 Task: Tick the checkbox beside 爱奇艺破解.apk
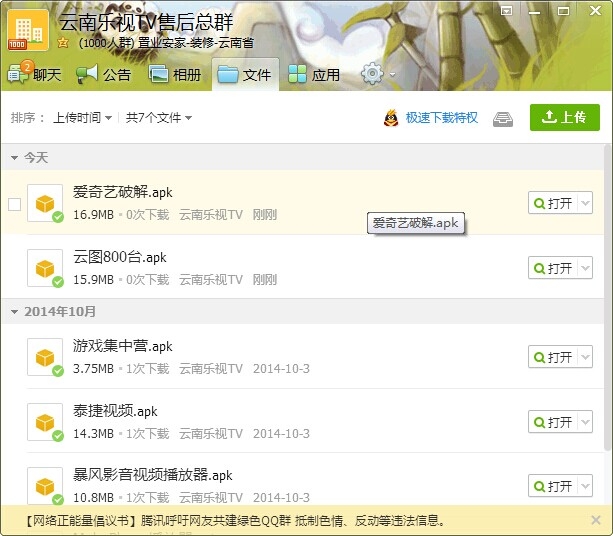(x=14, y=204)
